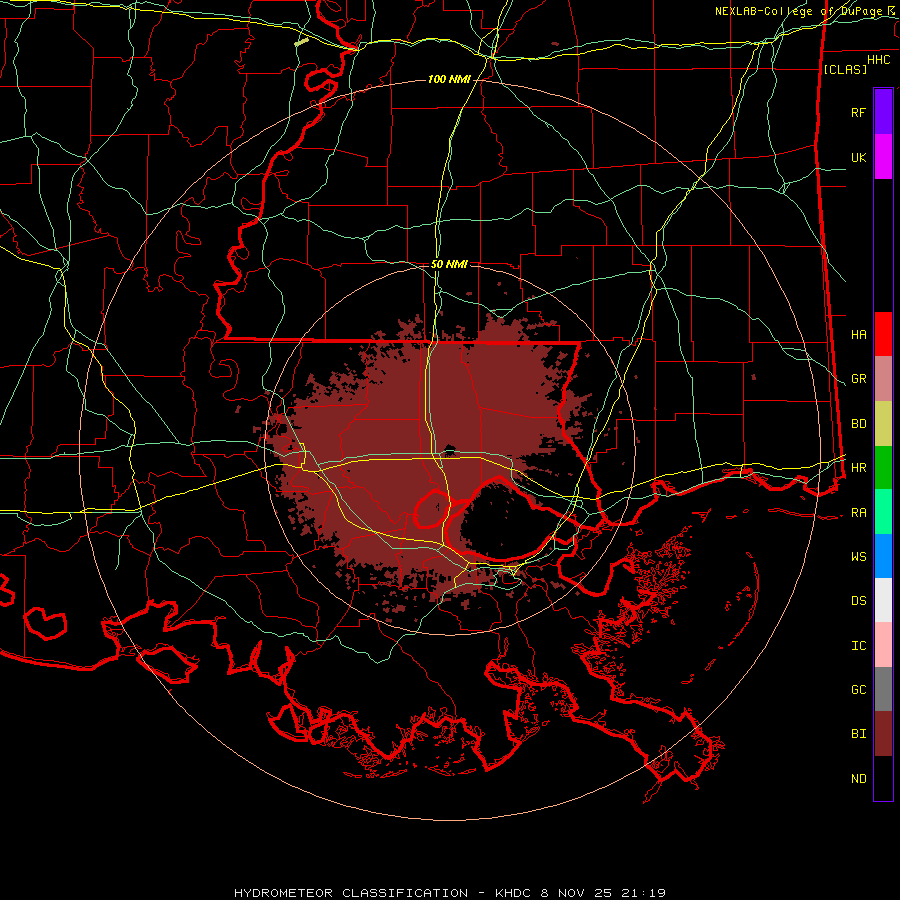This screenshot has height=900, width=900.
Task: Select the GC gray legend swatch
Action: point(883,689)
